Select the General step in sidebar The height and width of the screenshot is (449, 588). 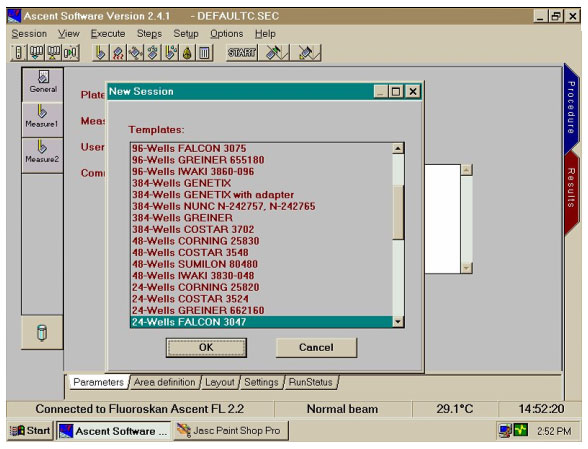tap(43, 84)
